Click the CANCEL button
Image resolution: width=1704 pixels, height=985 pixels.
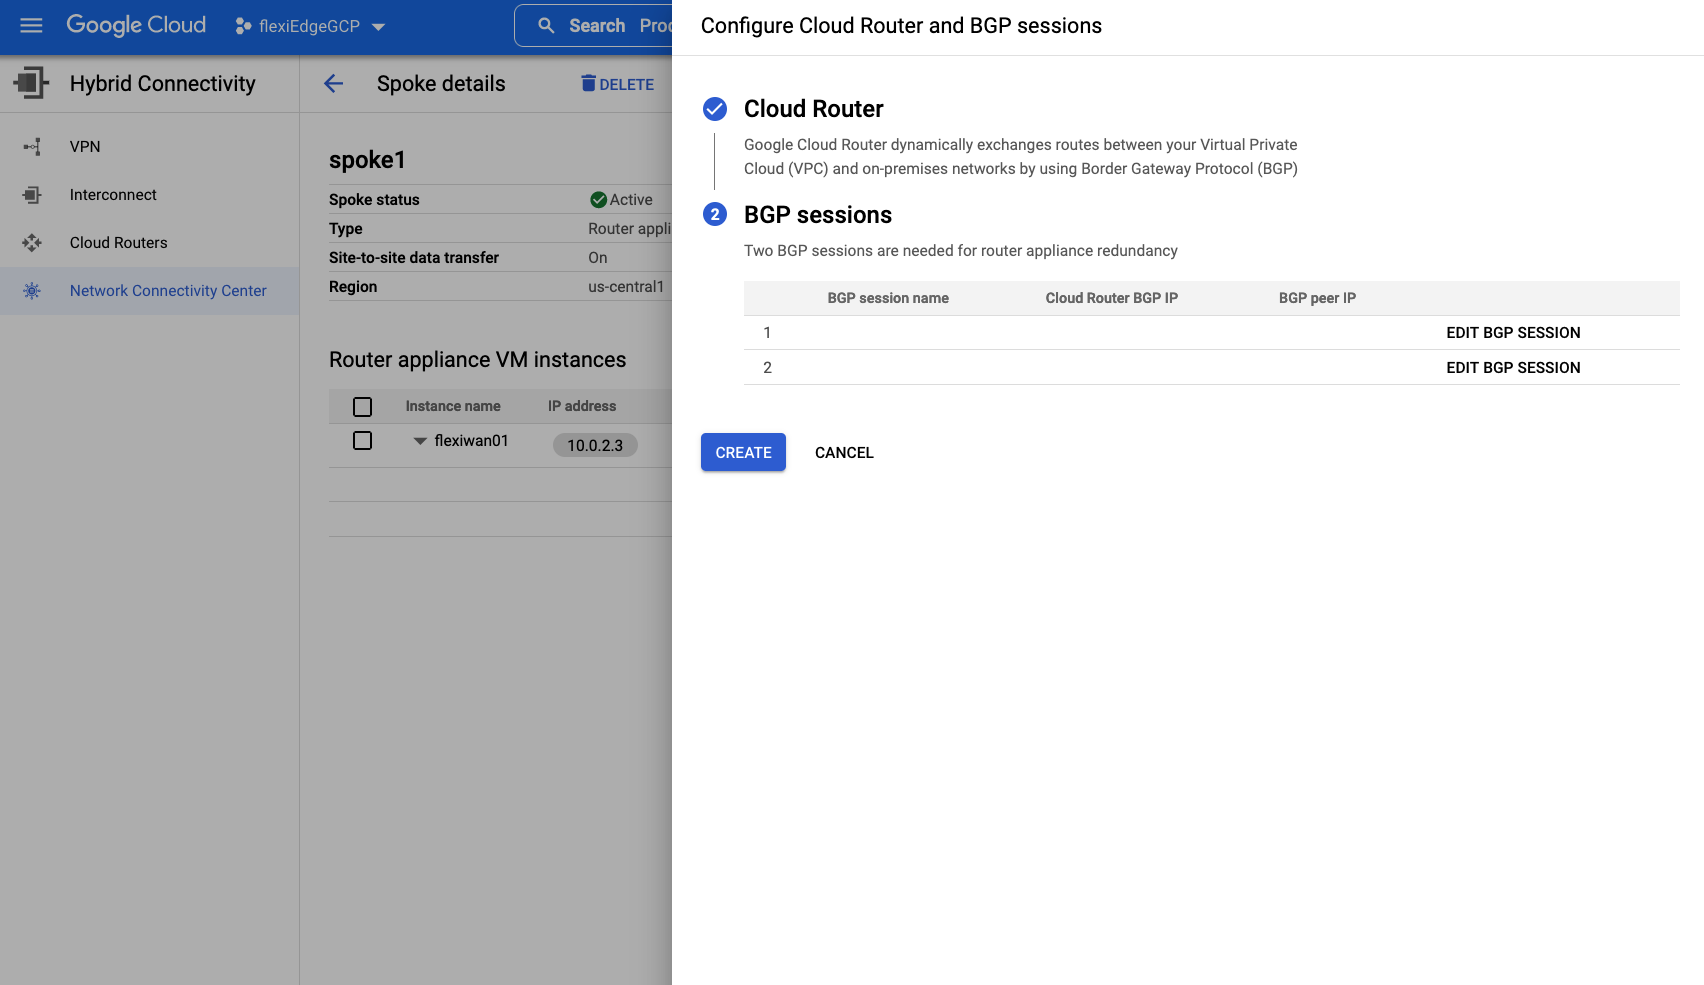coord(844,453)
